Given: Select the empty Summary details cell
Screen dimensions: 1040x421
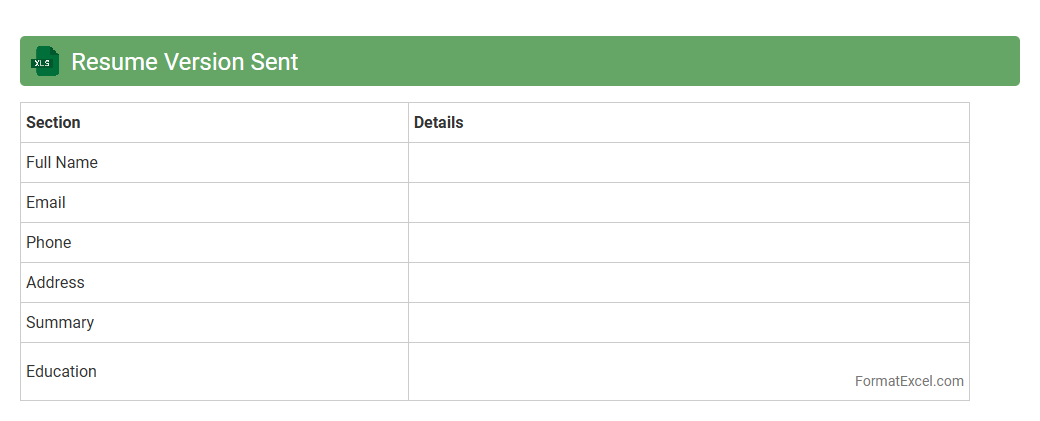Looking at the screenshot, I should (x=688, y=323).
